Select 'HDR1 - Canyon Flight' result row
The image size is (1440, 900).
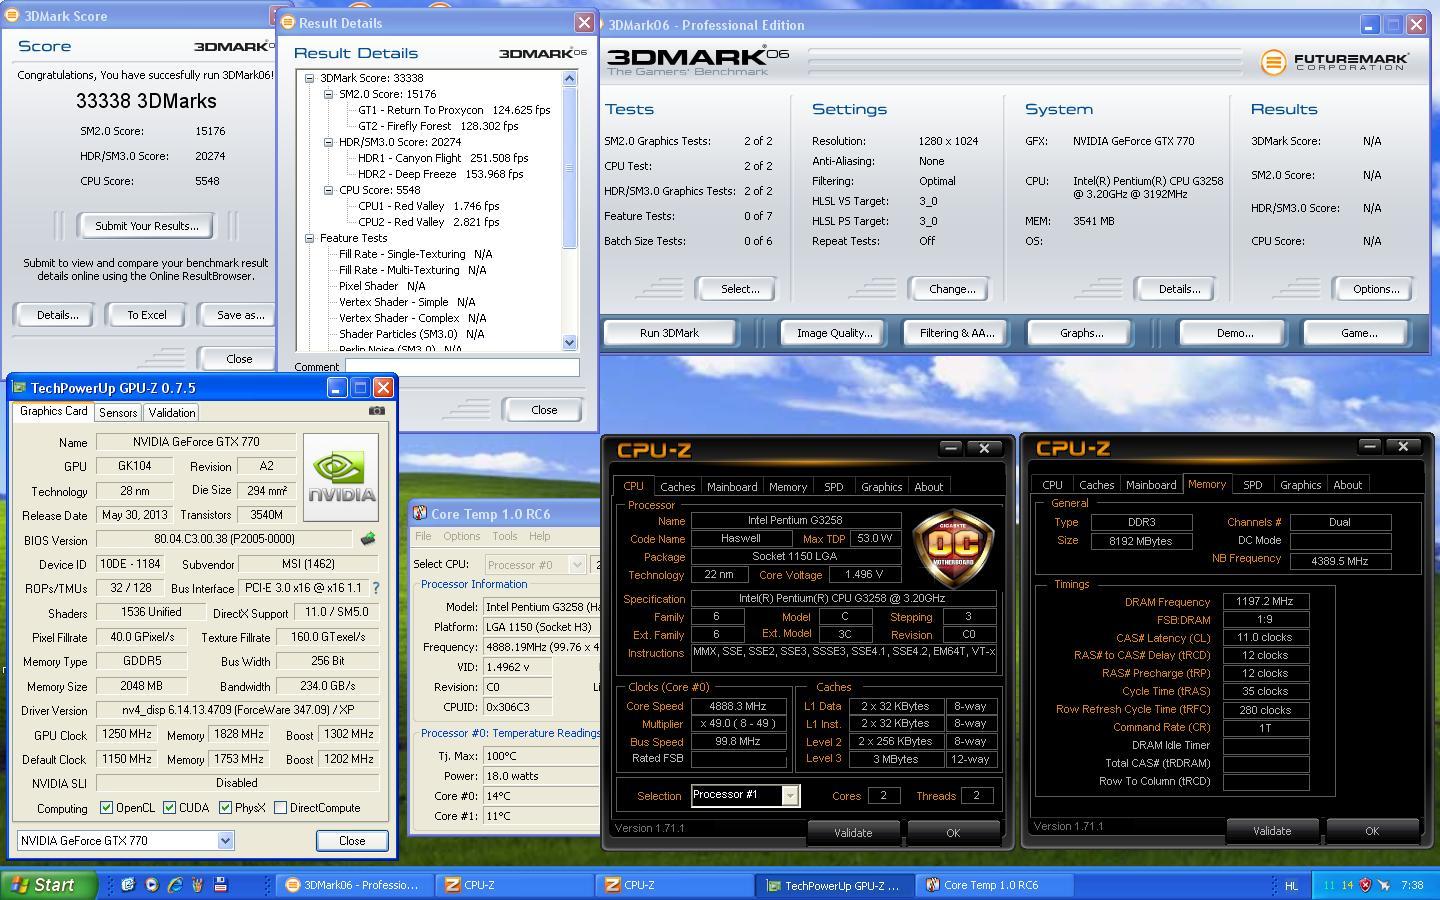(x=443, y=158)
